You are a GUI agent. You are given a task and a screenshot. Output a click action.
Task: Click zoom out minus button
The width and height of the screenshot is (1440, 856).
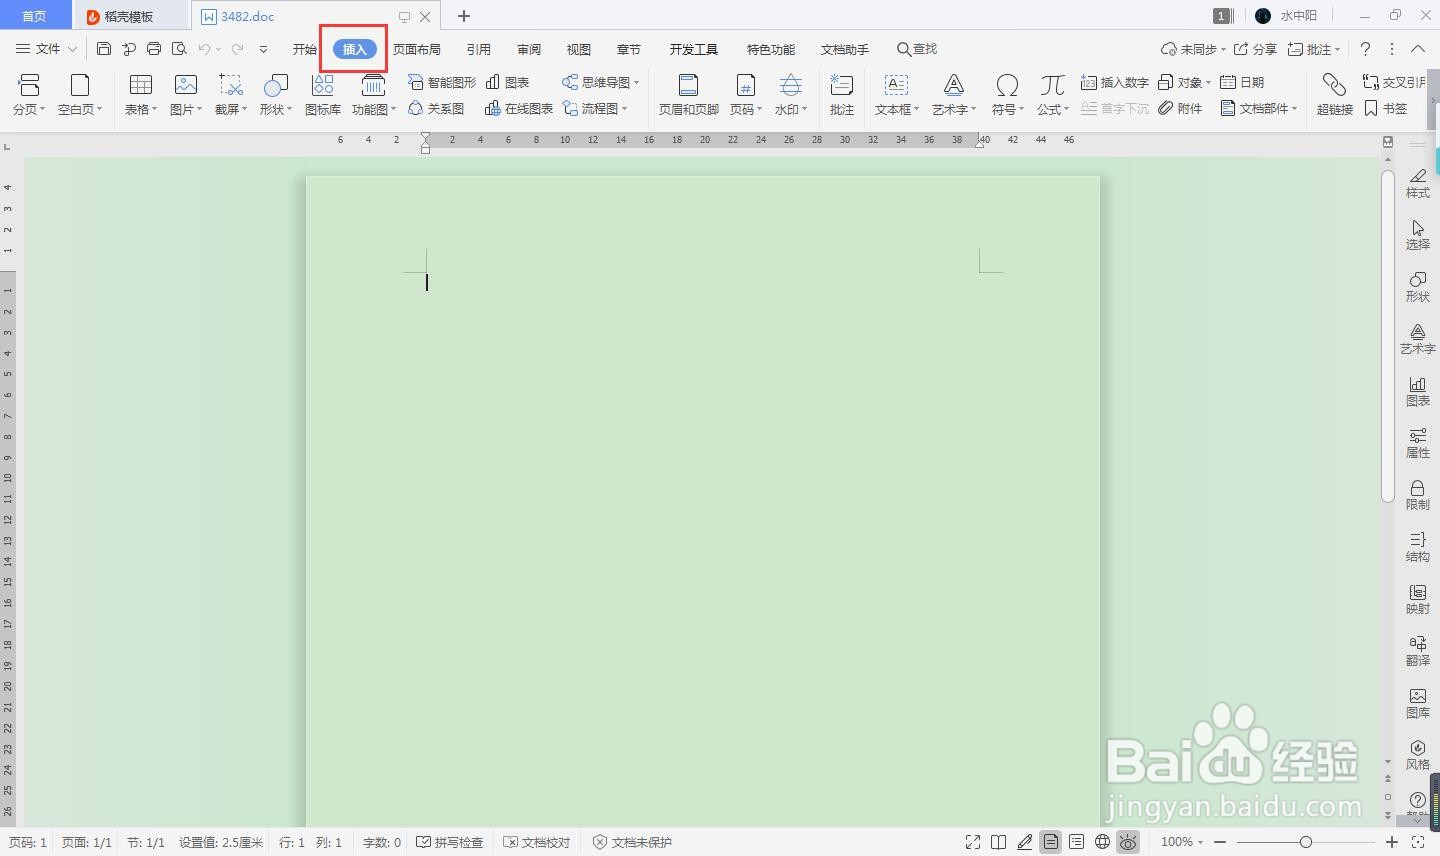(1220, 842)
